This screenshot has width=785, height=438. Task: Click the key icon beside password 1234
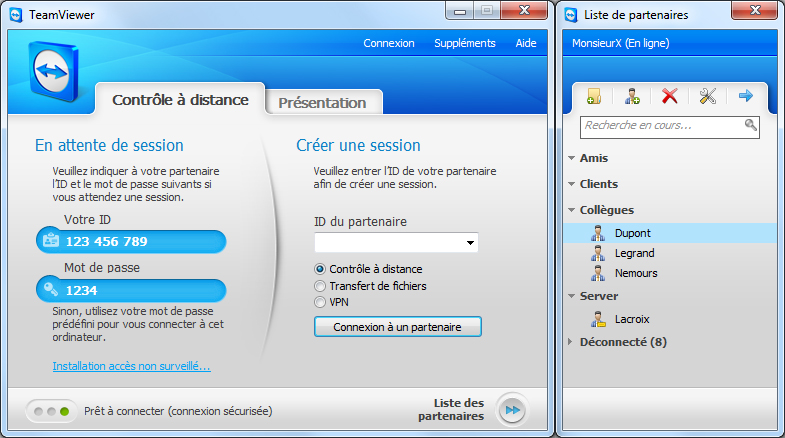click(x=51, y=289)
